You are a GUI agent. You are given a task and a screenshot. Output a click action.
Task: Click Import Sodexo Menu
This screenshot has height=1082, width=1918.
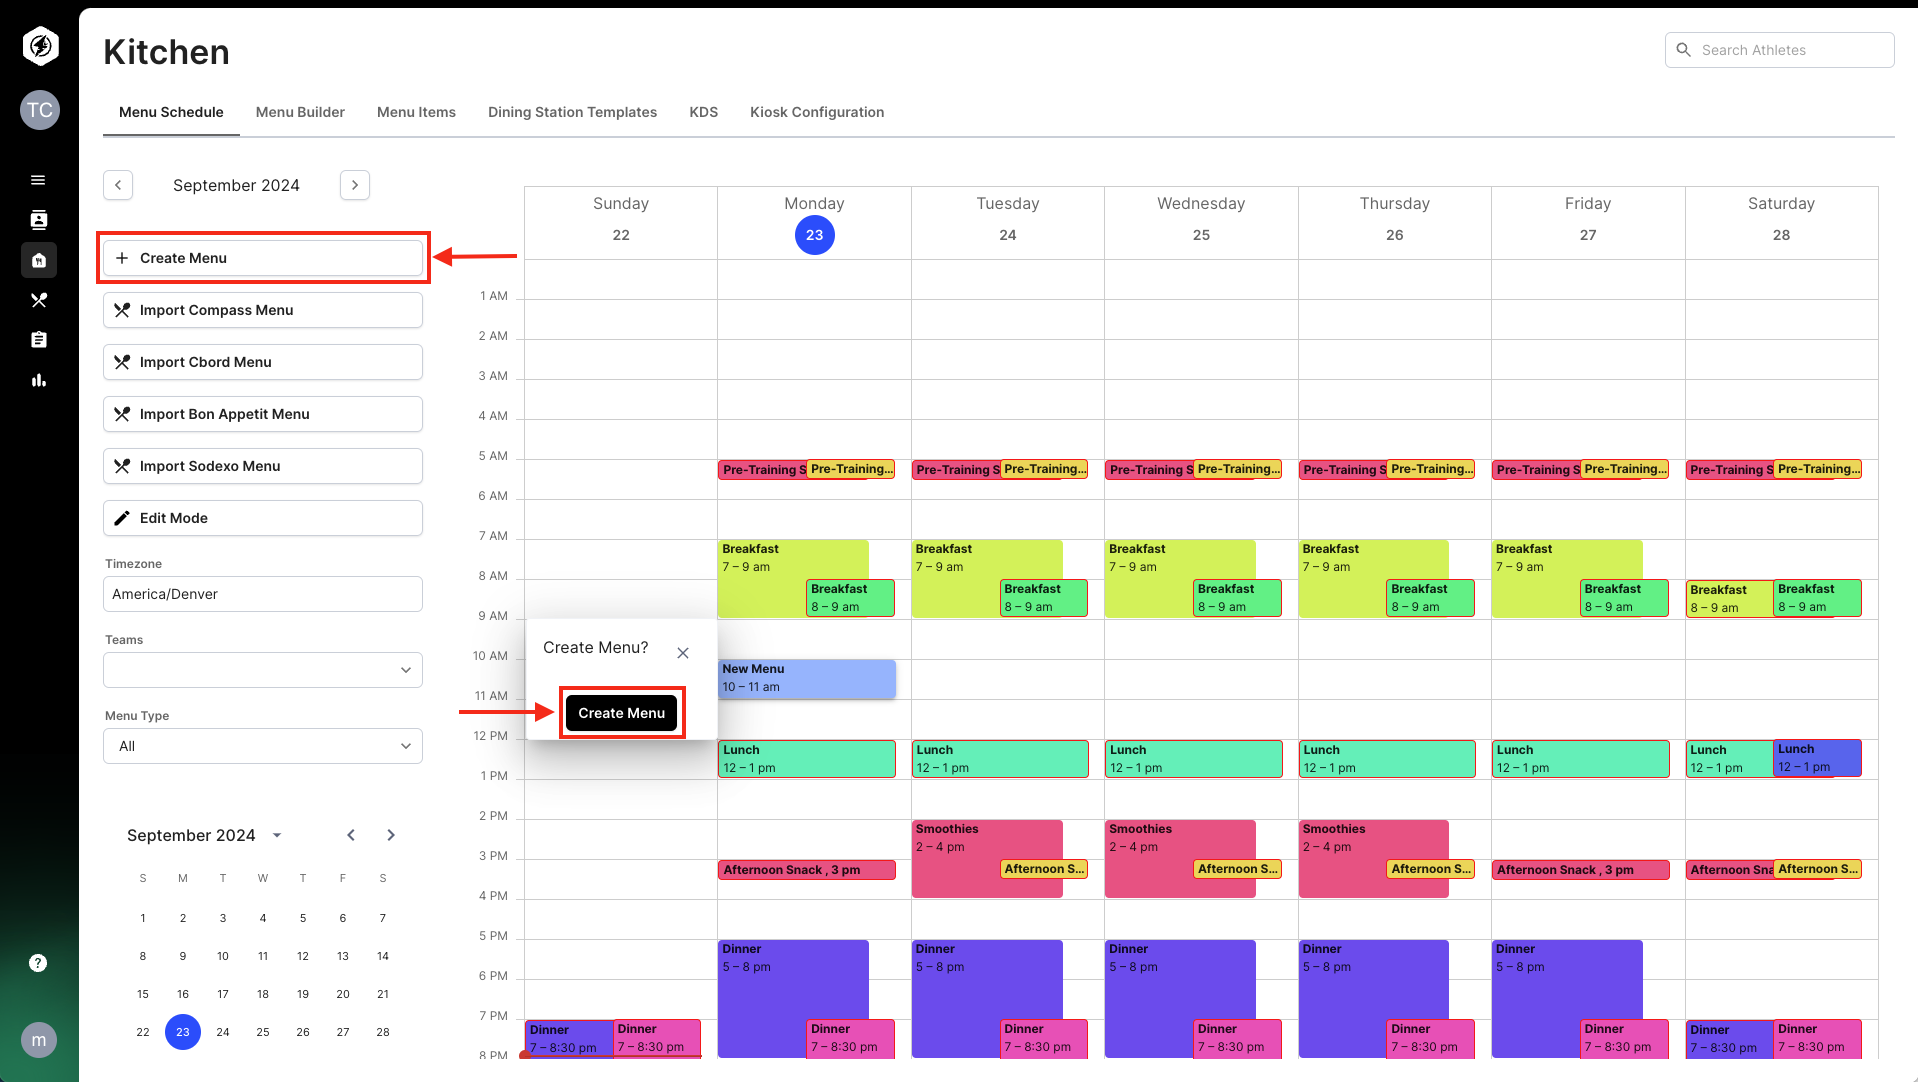263,466
